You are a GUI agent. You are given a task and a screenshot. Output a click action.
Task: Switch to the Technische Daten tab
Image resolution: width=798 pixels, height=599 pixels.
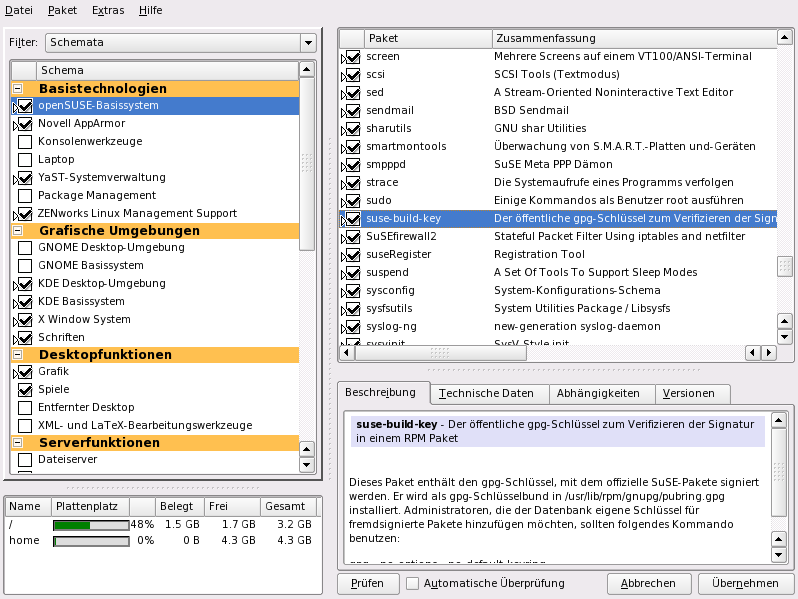(489, 393)
